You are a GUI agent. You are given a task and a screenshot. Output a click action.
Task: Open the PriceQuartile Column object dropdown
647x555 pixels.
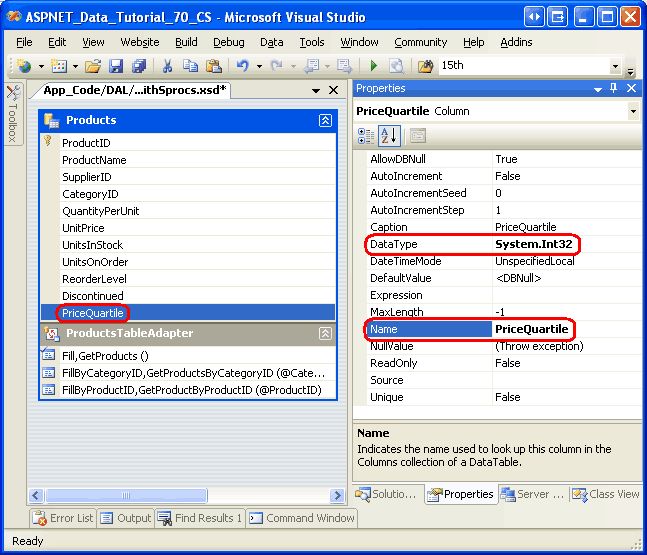pos(633,111)
